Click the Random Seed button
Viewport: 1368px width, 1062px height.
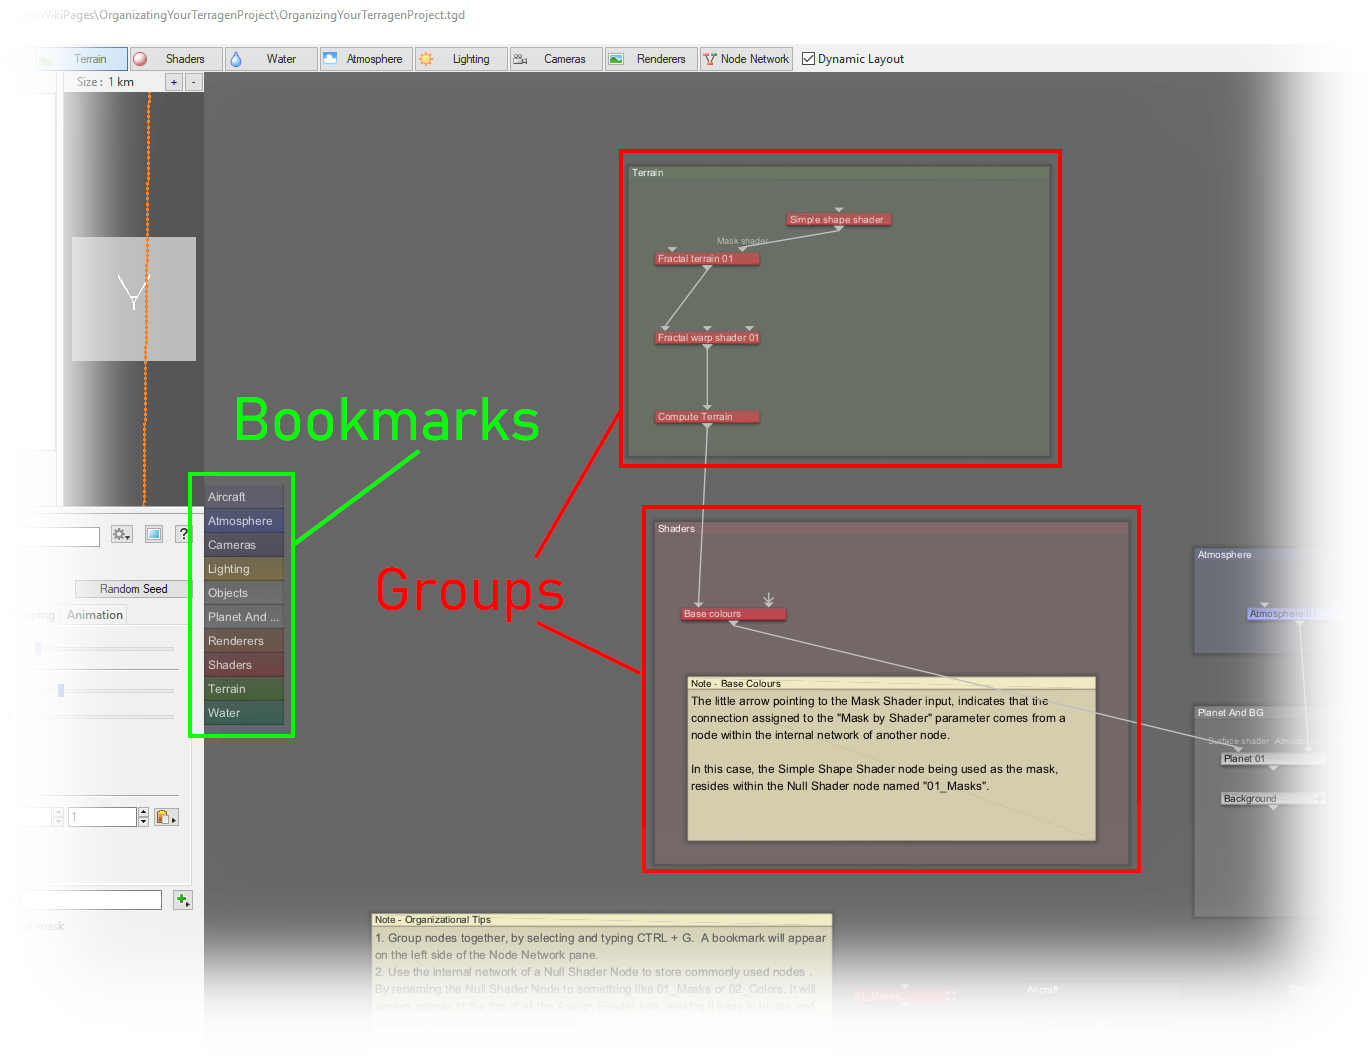point(133,589)
